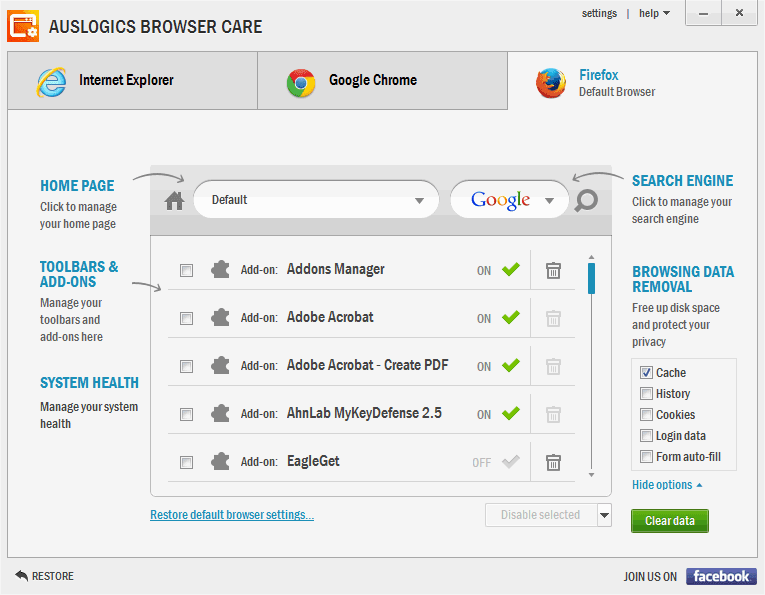Click the SEARCH ENGINE heading
The width and height of the screenshot is (765, 595).
pos(683,181)
